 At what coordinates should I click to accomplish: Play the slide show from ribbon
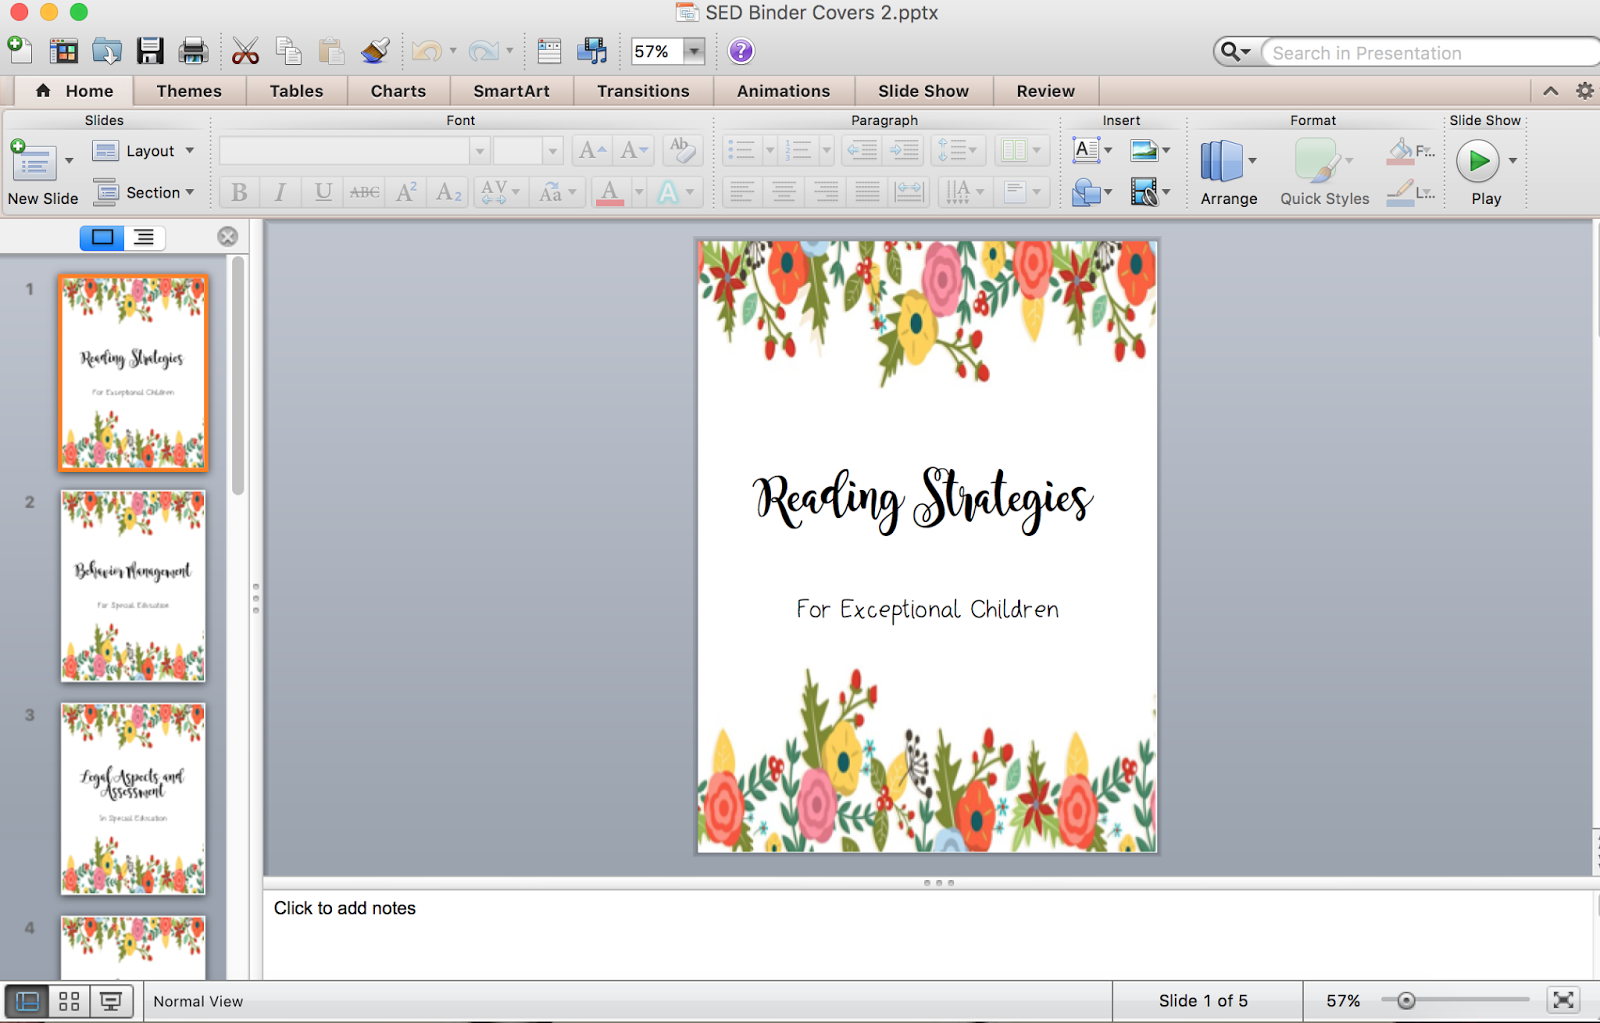pyautogui.click(x=1478, y=161)
